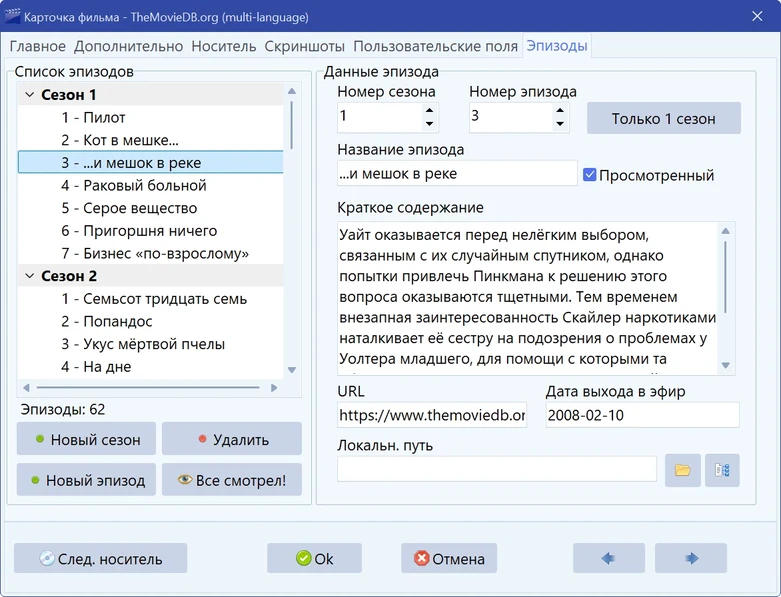Click the eye icon Все смотрел! button

click(232, 479)
